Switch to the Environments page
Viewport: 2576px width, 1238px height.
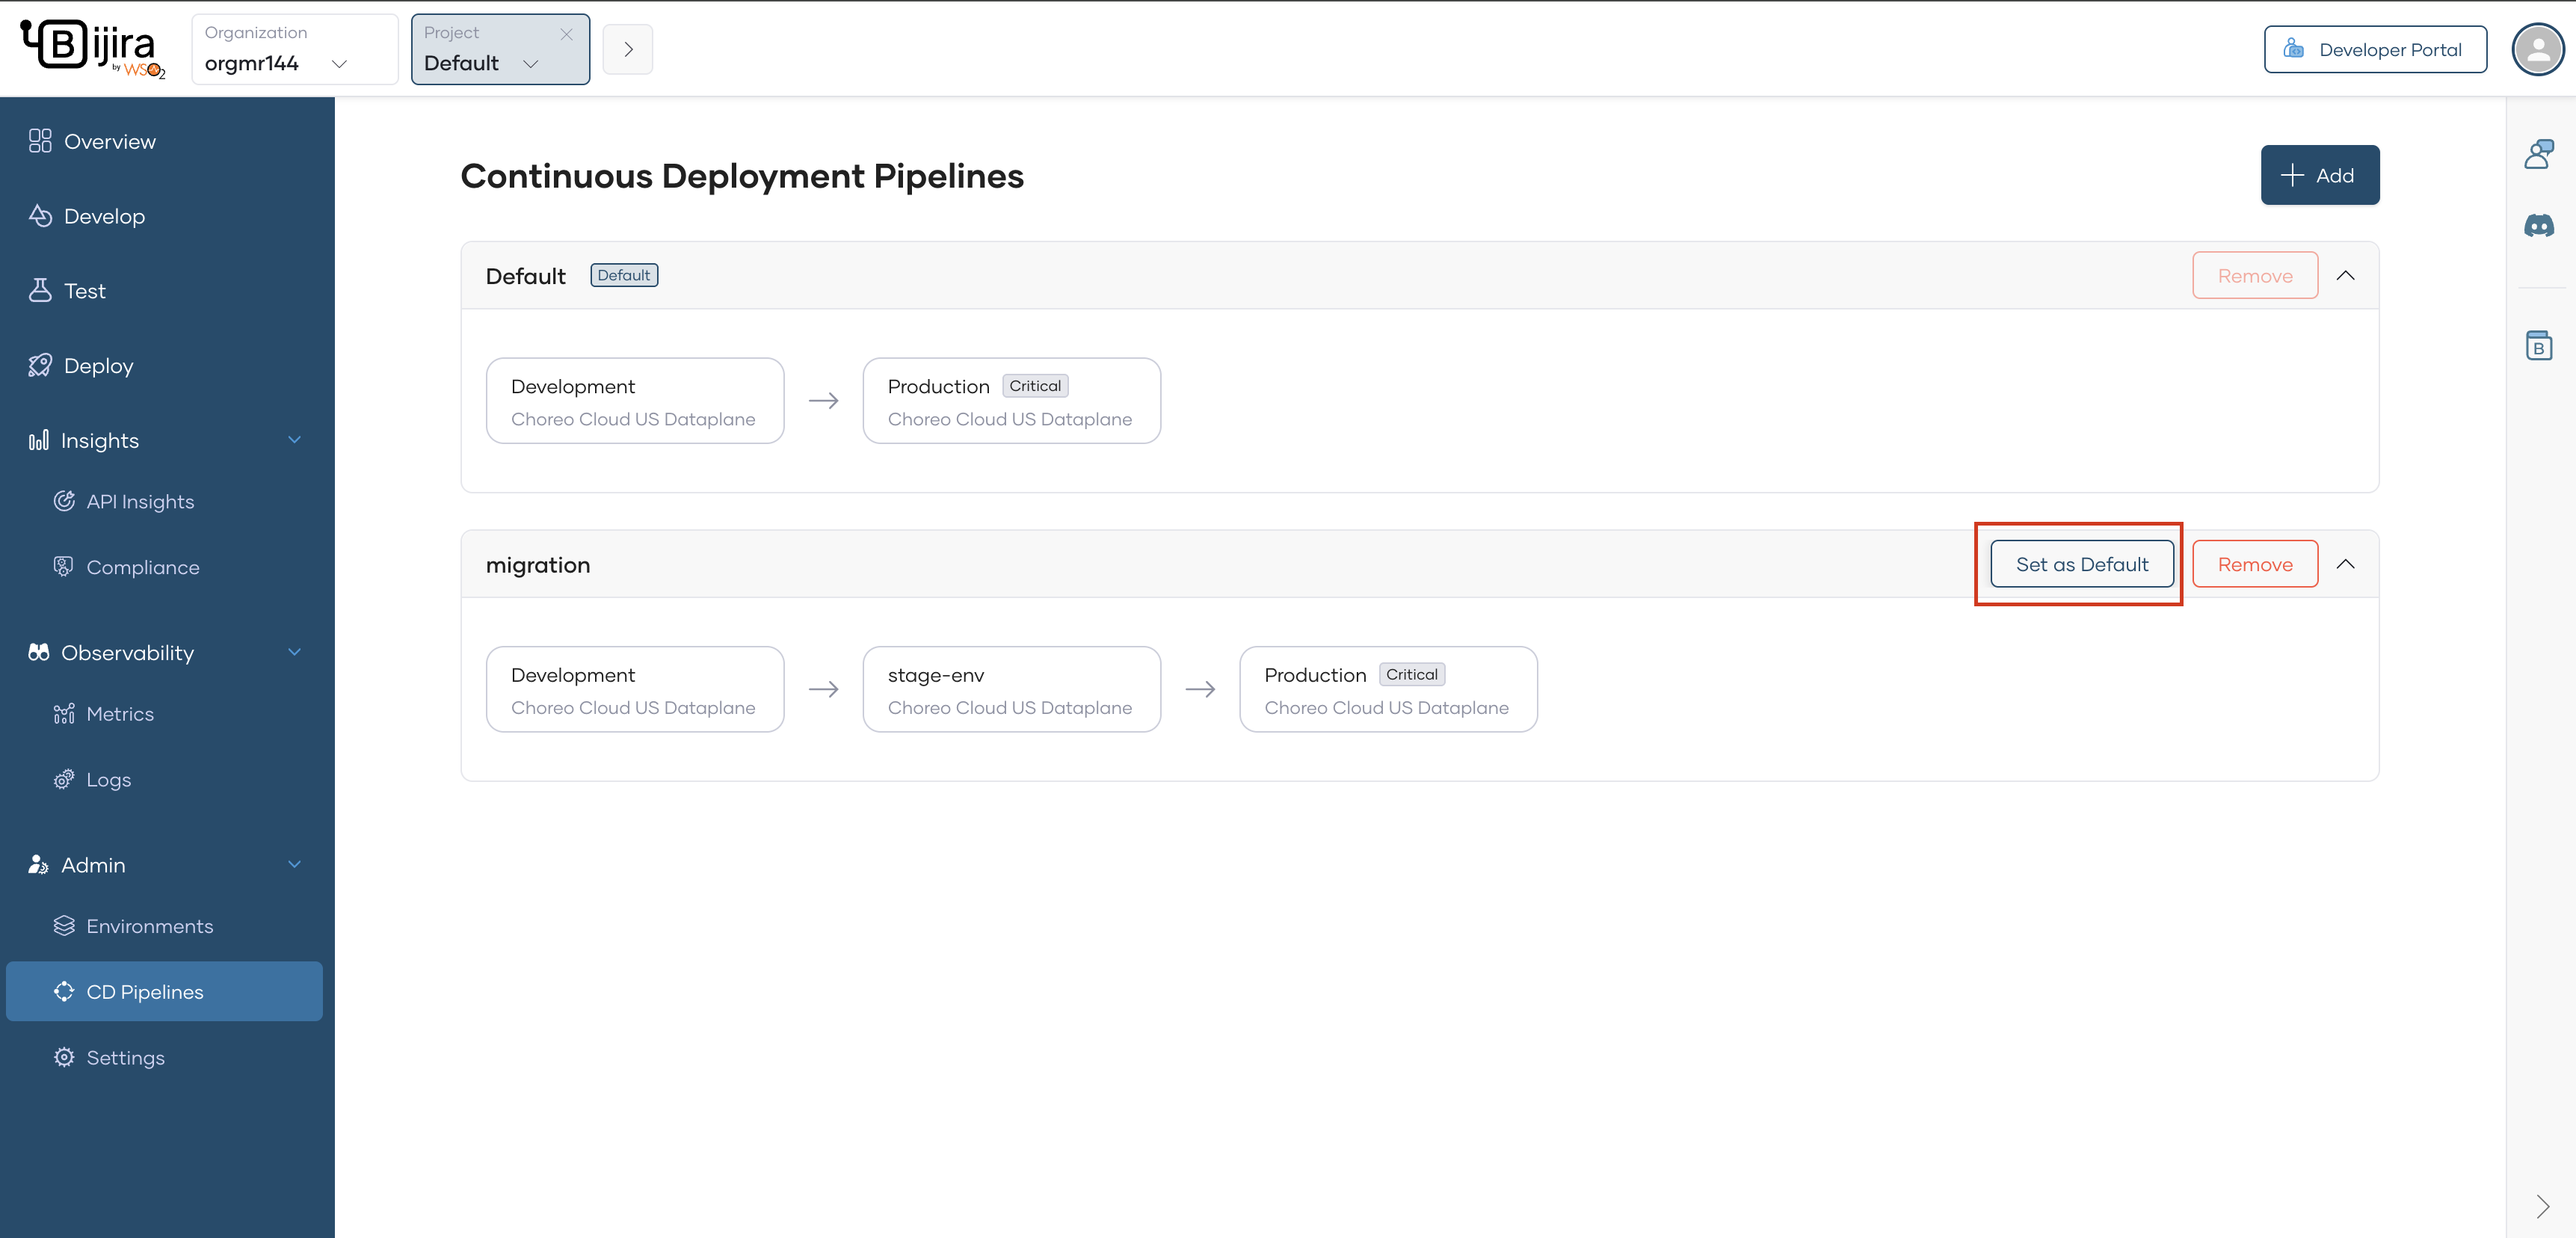tap(149, 925)
